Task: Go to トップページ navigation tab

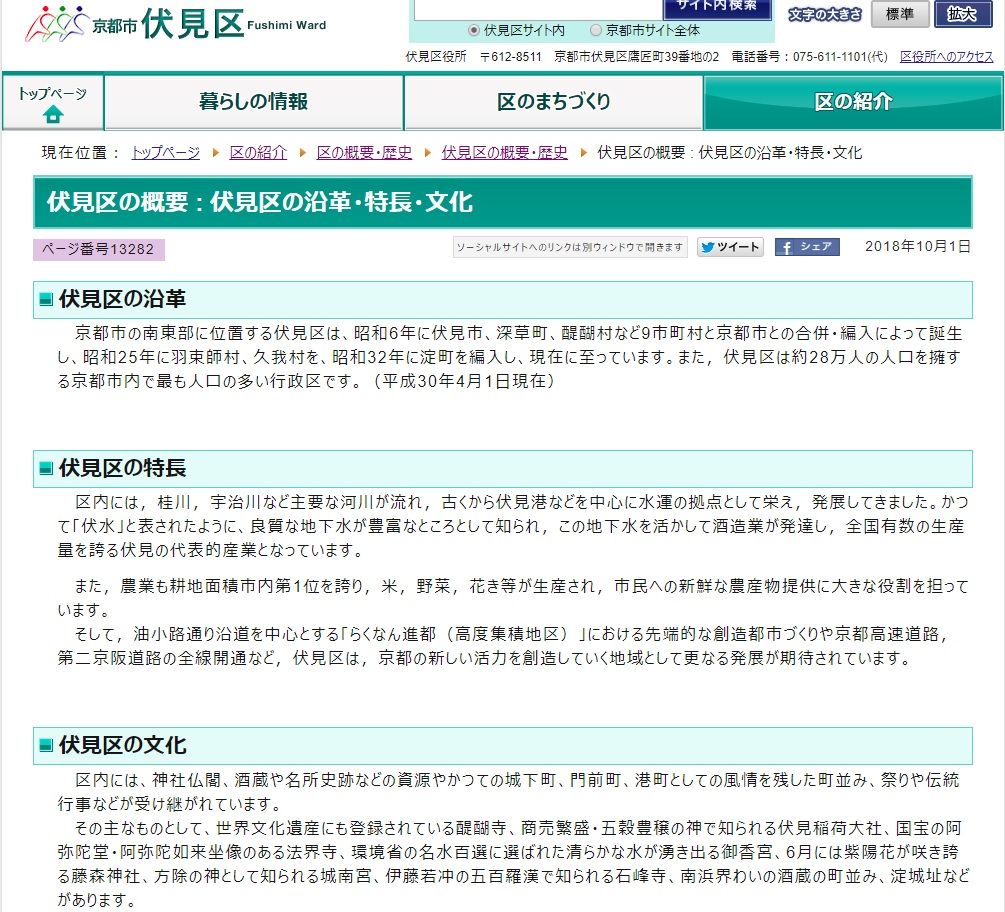Action: point(53,102)
